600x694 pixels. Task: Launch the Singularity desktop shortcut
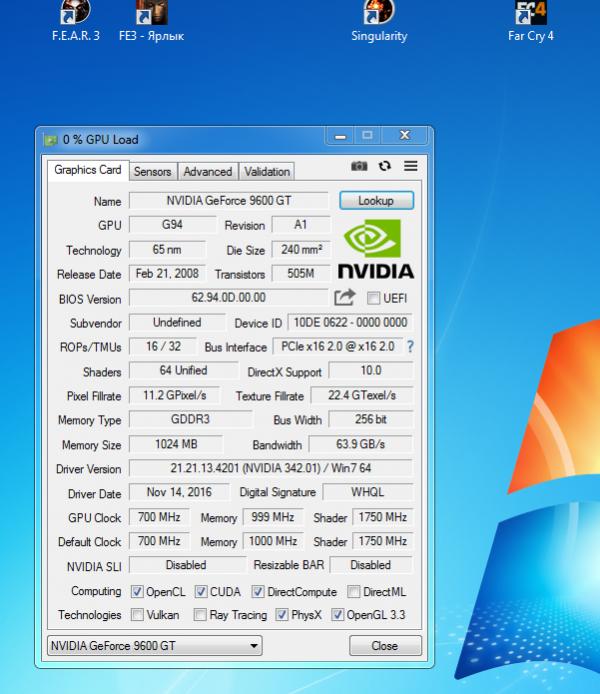379,21
